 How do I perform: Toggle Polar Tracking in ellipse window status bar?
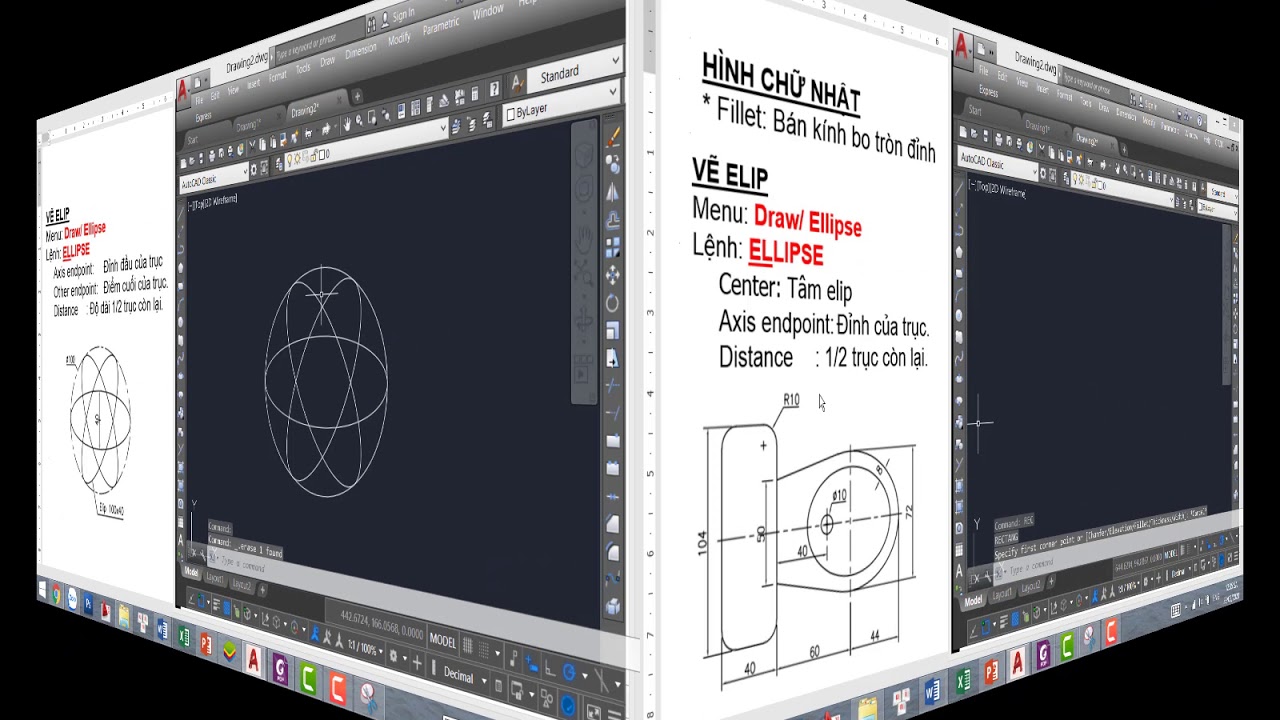pyautogui.click(x=569, y=672)
